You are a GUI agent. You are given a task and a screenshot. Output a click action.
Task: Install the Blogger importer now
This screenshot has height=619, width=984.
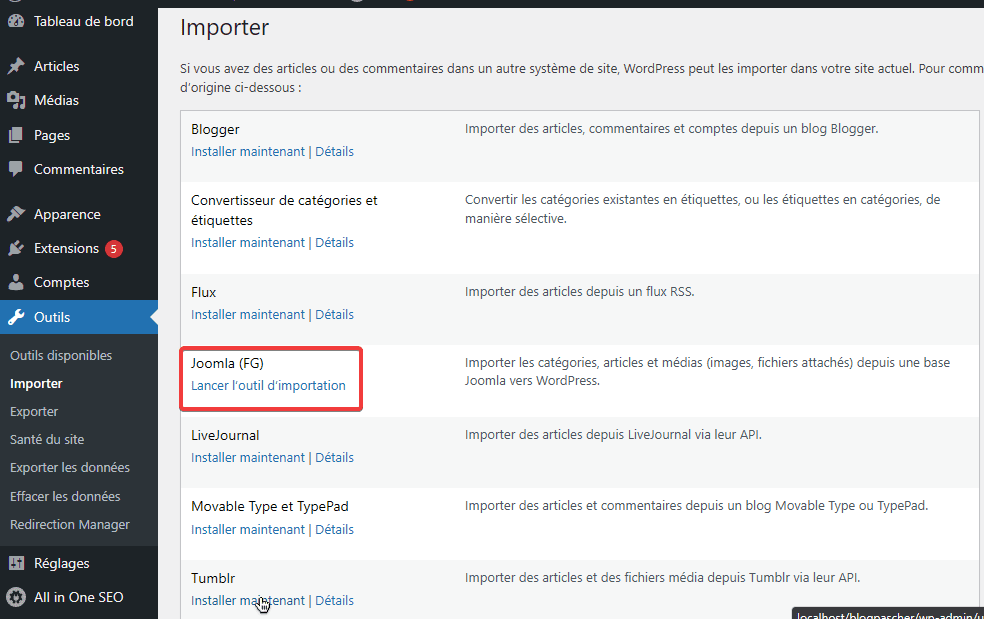[x=248, y=151]
